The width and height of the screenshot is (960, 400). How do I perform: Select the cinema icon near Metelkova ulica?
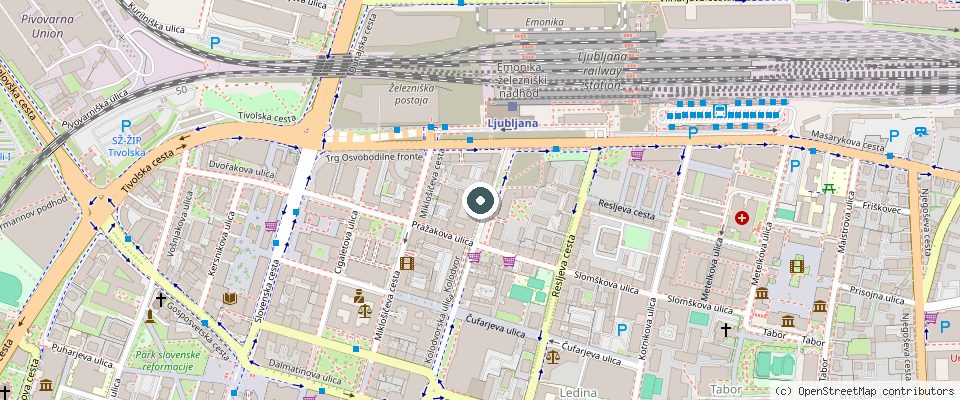(796, 266)
